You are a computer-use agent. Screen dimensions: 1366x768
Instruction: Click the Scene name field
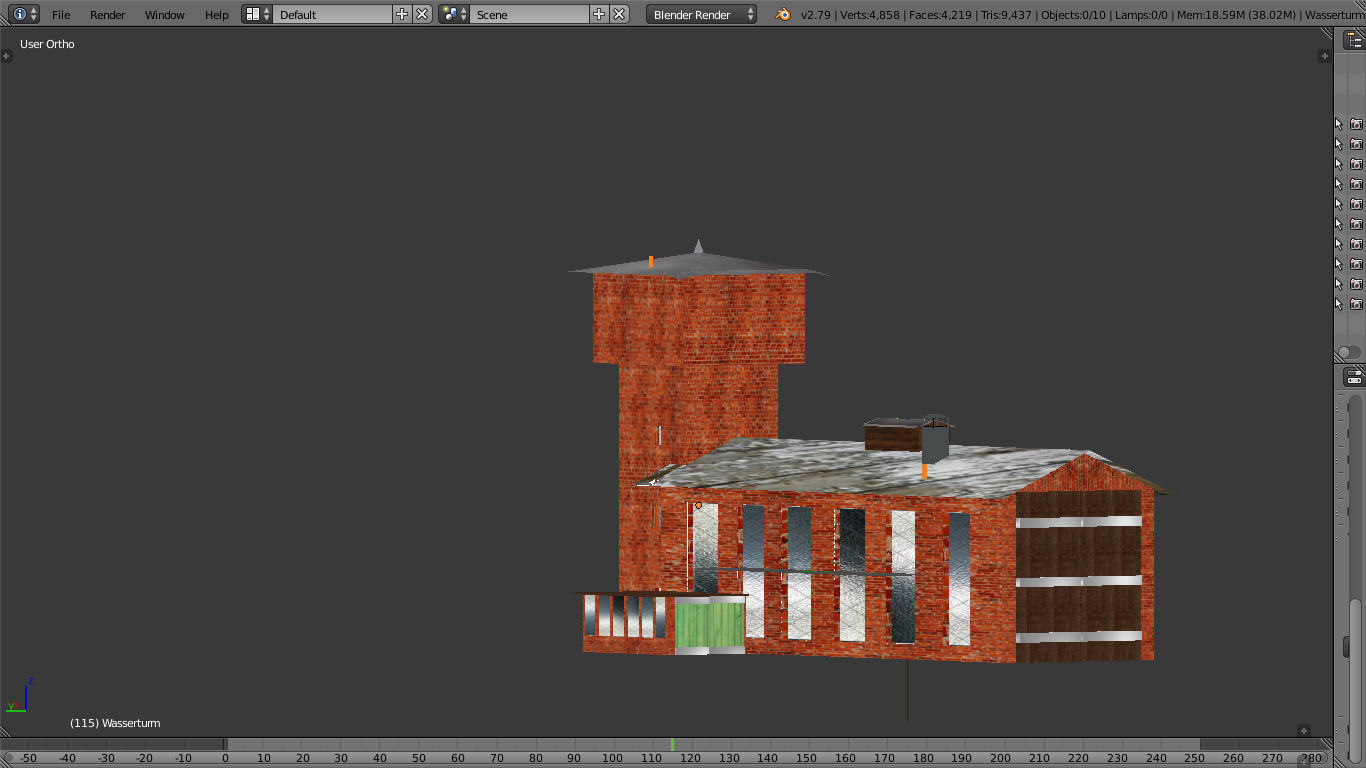point(529,14)
